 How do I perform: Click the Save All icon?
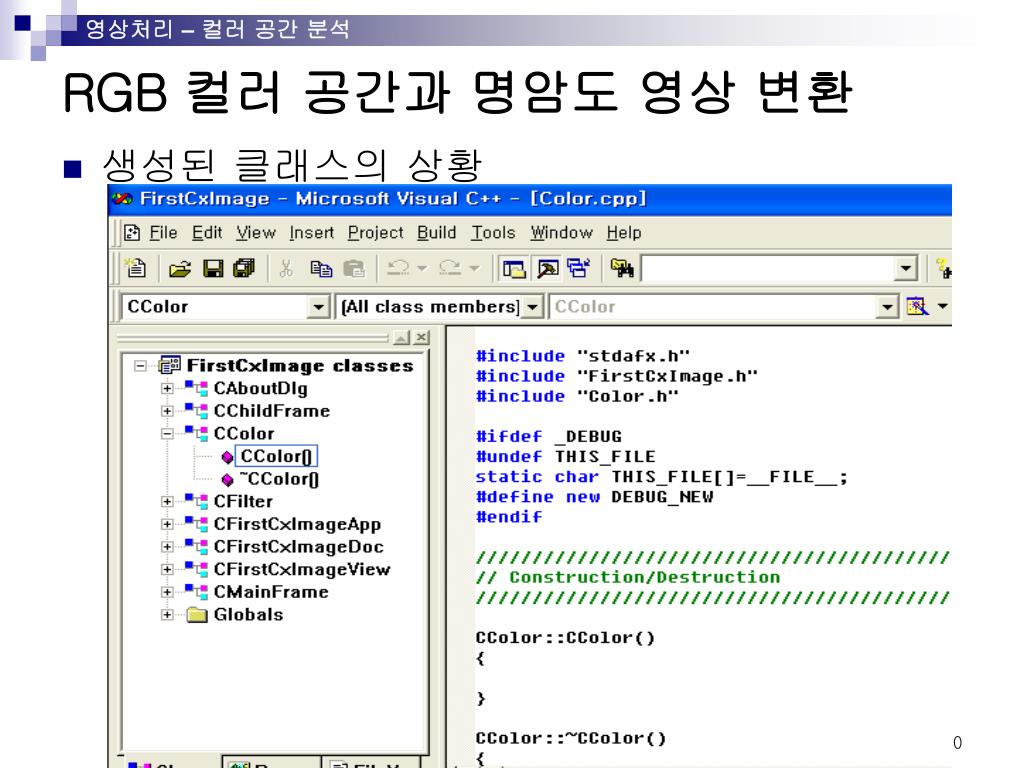coord(244,268)
